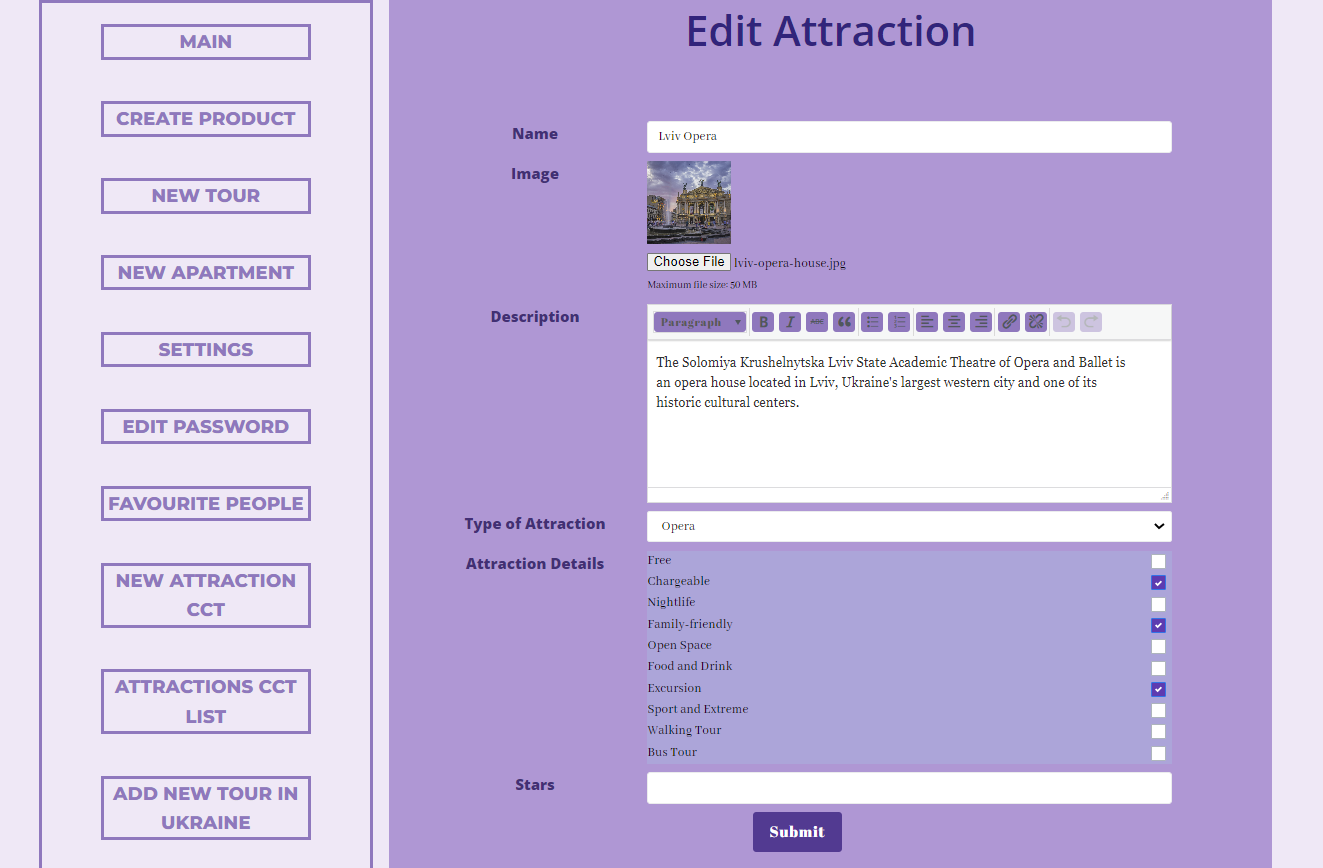Insert a link using the link icon

coord(1009,322)
